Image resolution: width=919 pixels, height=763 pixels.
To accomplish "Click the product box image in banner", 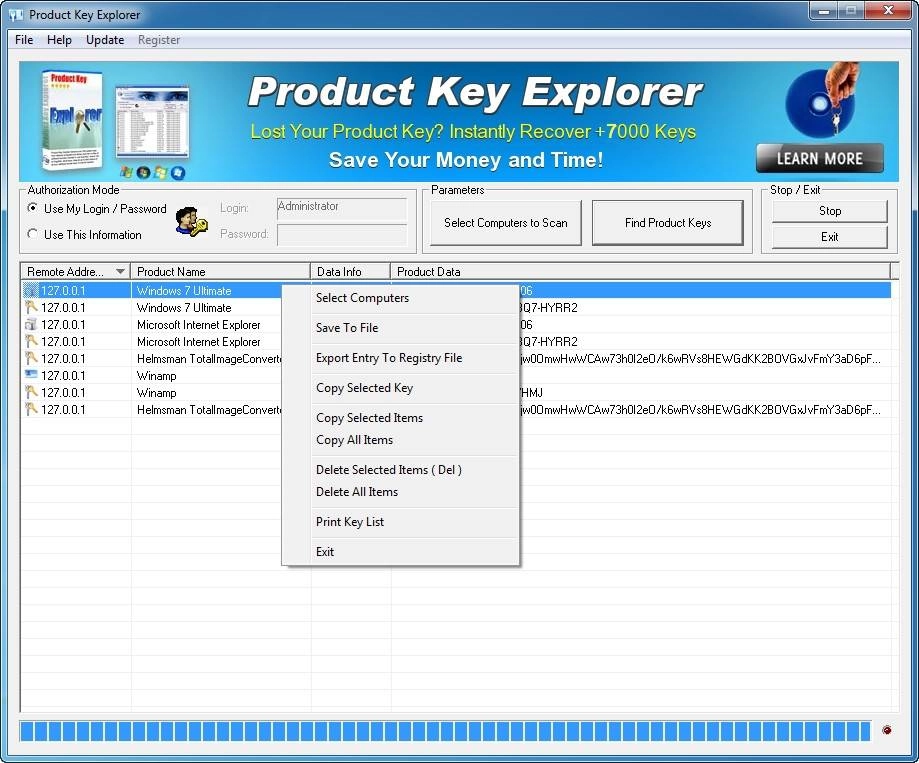I will [72, 119].
